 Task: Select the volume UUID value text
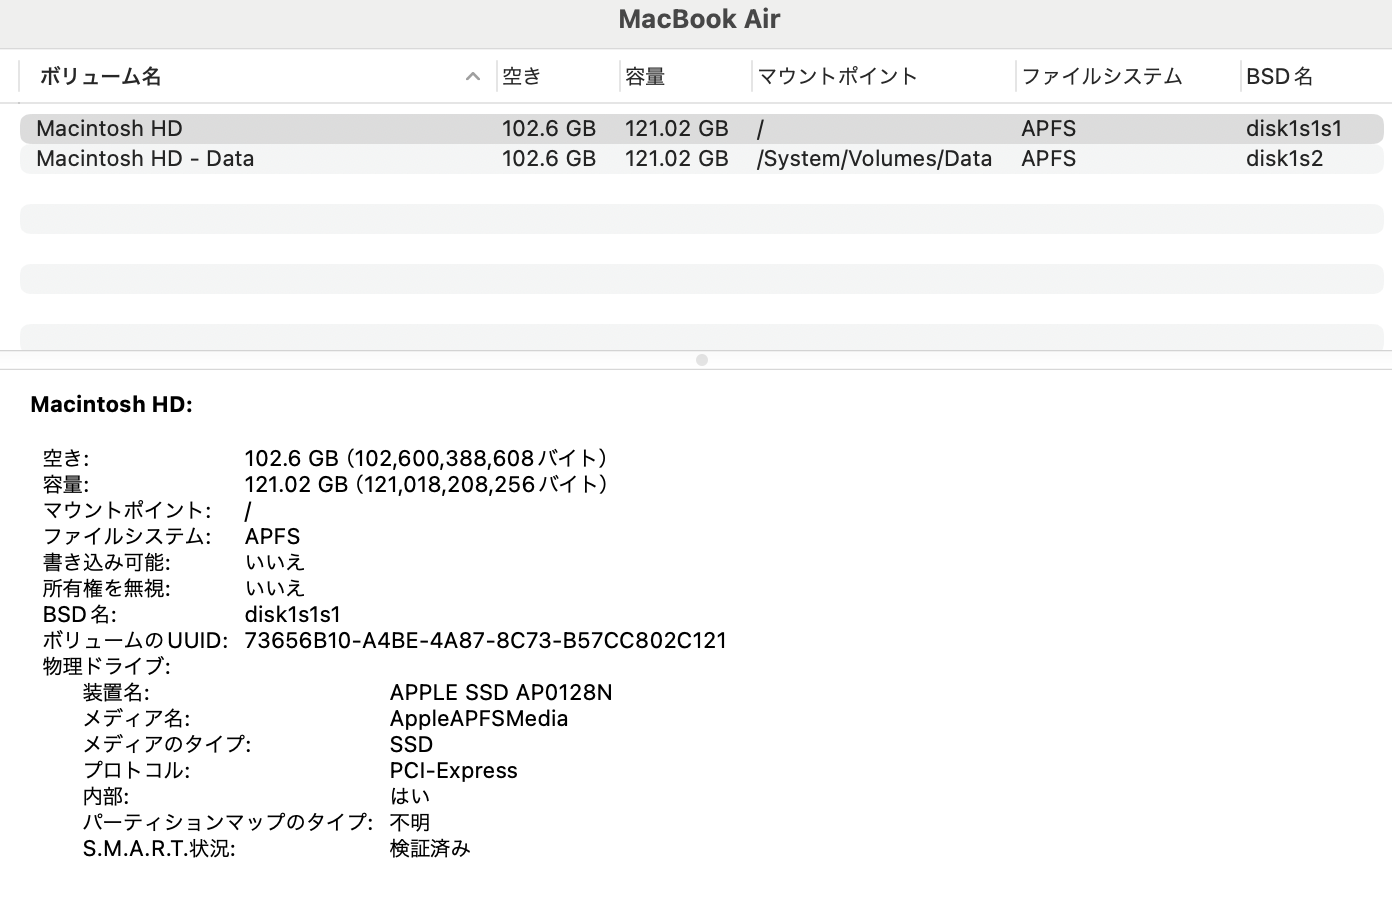(485, 640)
